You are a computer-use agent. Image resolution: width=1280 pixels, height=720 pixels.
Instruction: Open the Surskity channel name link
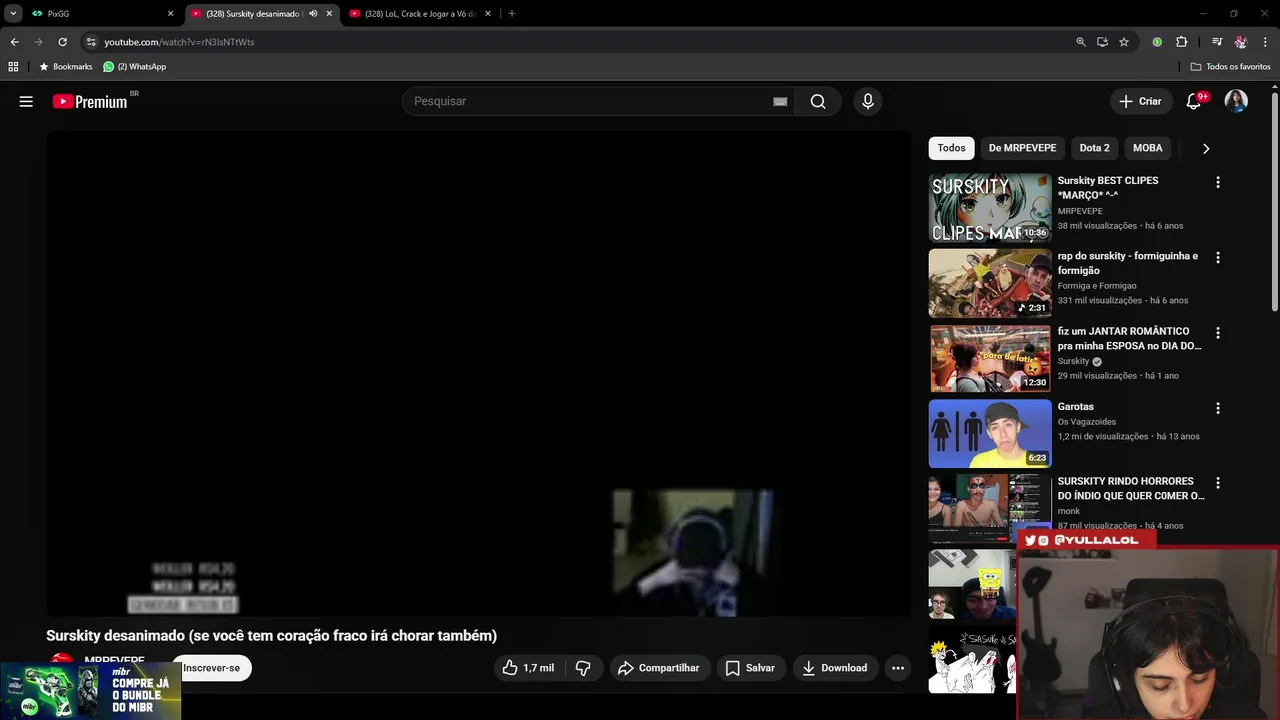click(1073, 361)
